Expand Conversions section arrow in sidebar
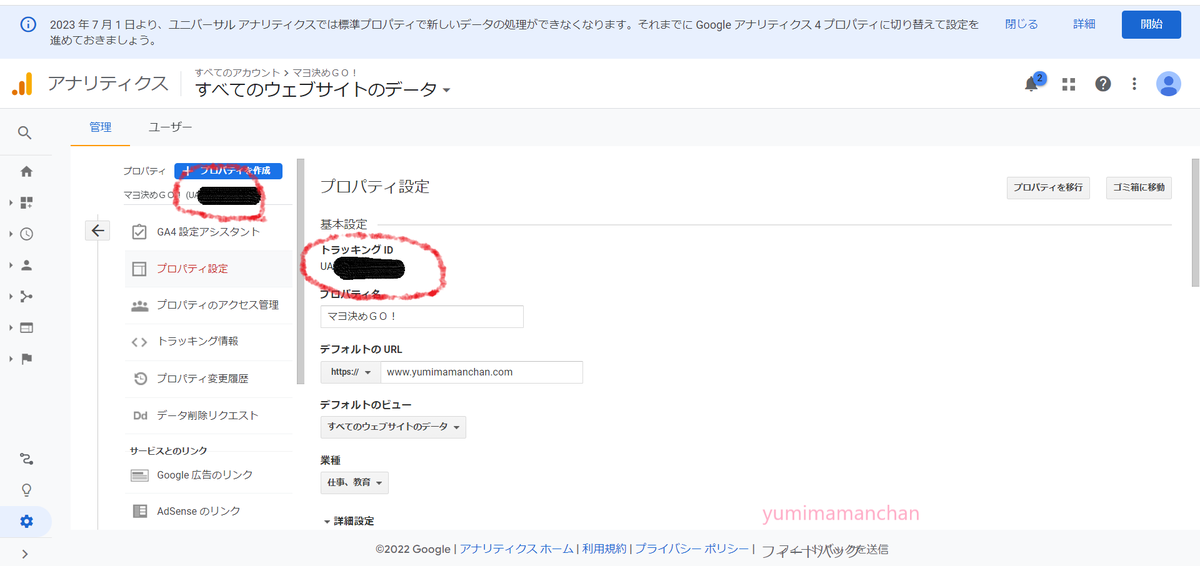Viewport: 1200px width, 566px height. tap(11, 358)
